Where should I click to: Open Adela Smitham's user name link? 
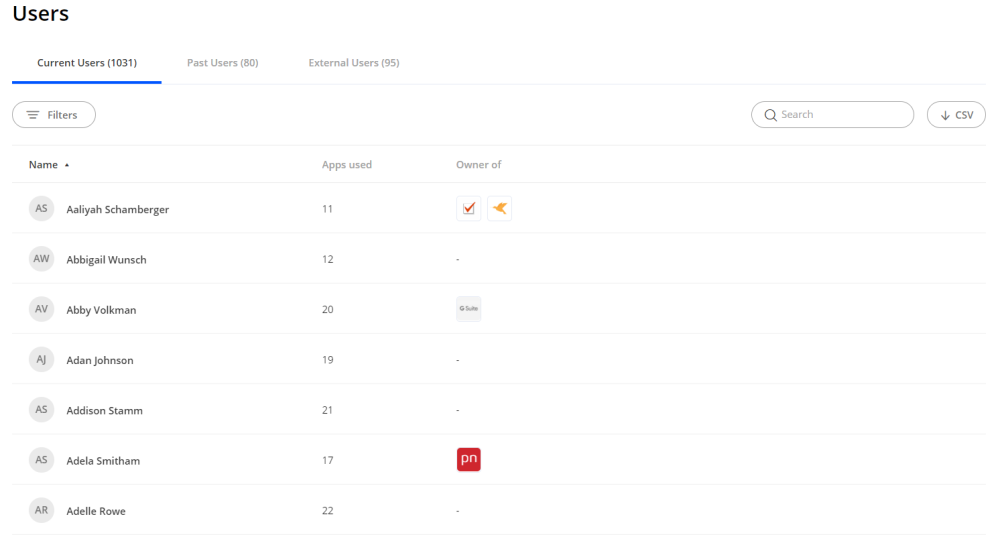pos(103,461)
